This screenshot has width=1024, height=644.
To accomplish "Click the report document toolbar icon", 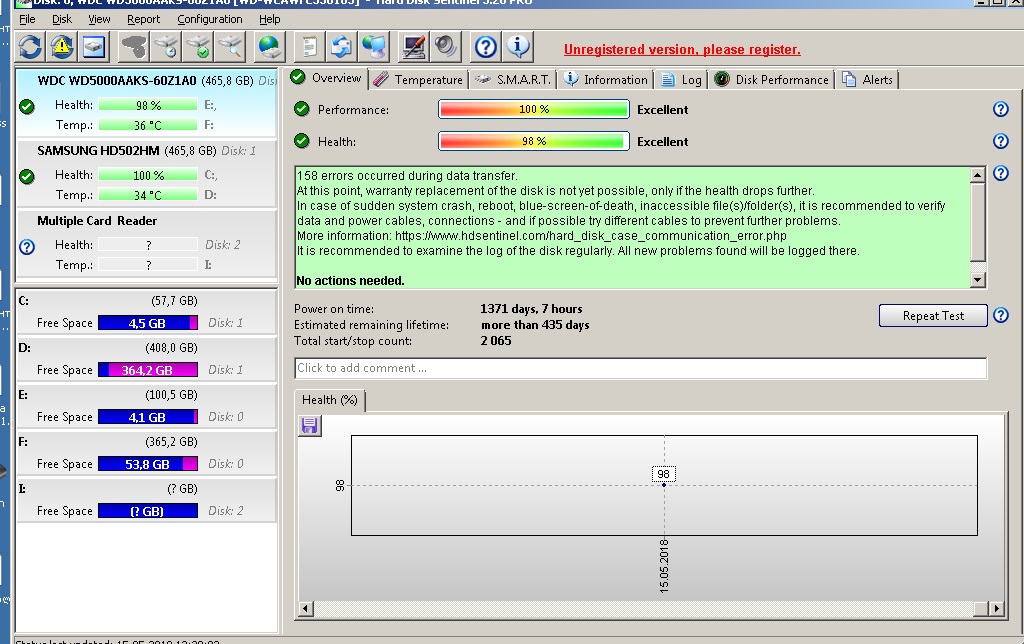I will pos(311,46).
